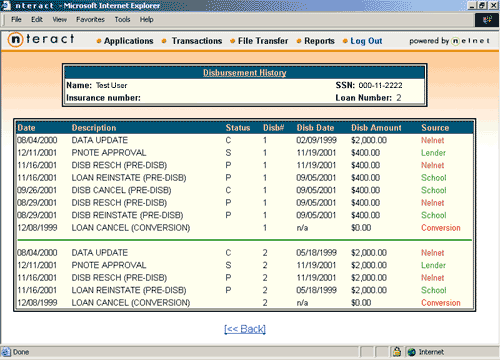
Task: Click Internet zone label in status bar
Action: pos(431,352)
